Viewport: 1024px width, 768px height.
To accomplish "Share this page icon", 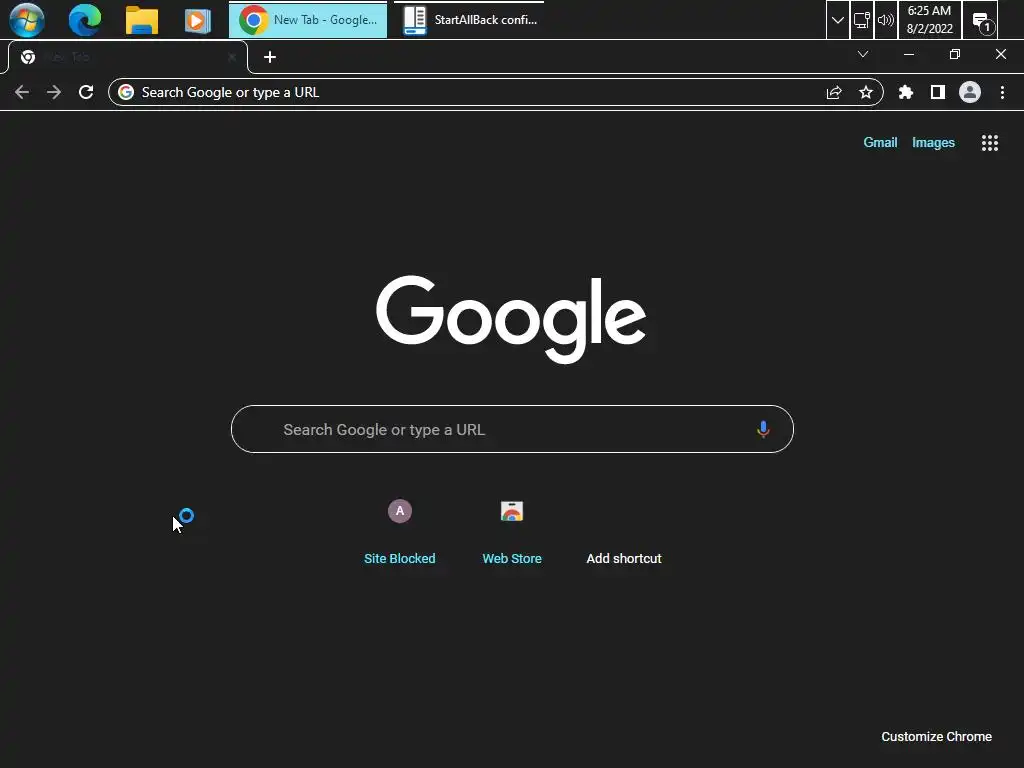I will 834,92.
